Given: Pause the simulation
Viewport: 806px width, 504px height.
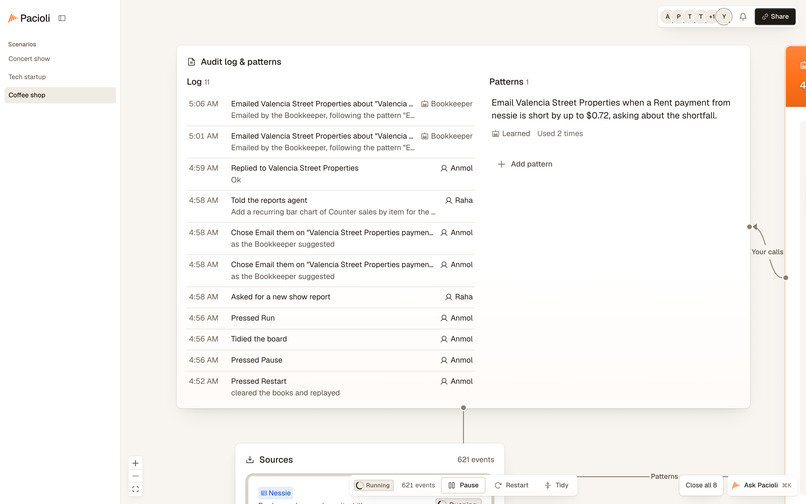Looking at the screenshot, I should pos(463,485).
